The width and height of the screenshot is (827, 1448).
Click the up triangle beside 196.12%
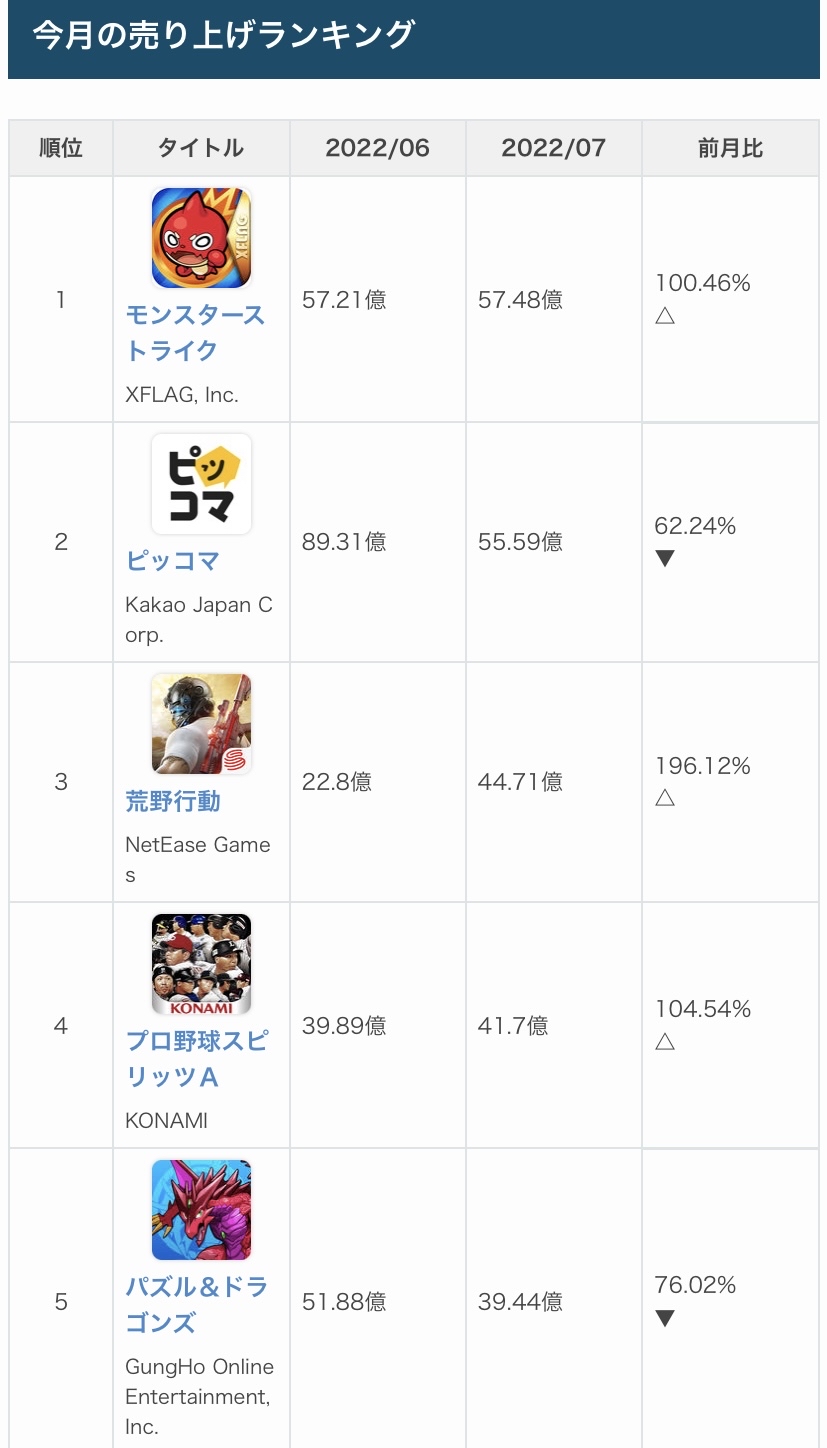665,798
